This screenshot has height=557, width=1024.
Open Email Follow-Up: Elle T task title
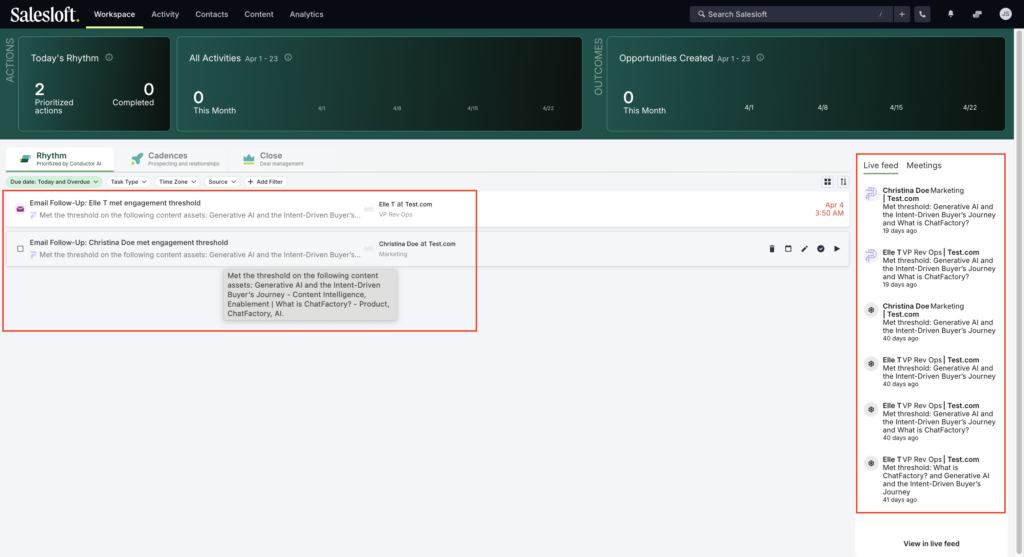point(115,203)
